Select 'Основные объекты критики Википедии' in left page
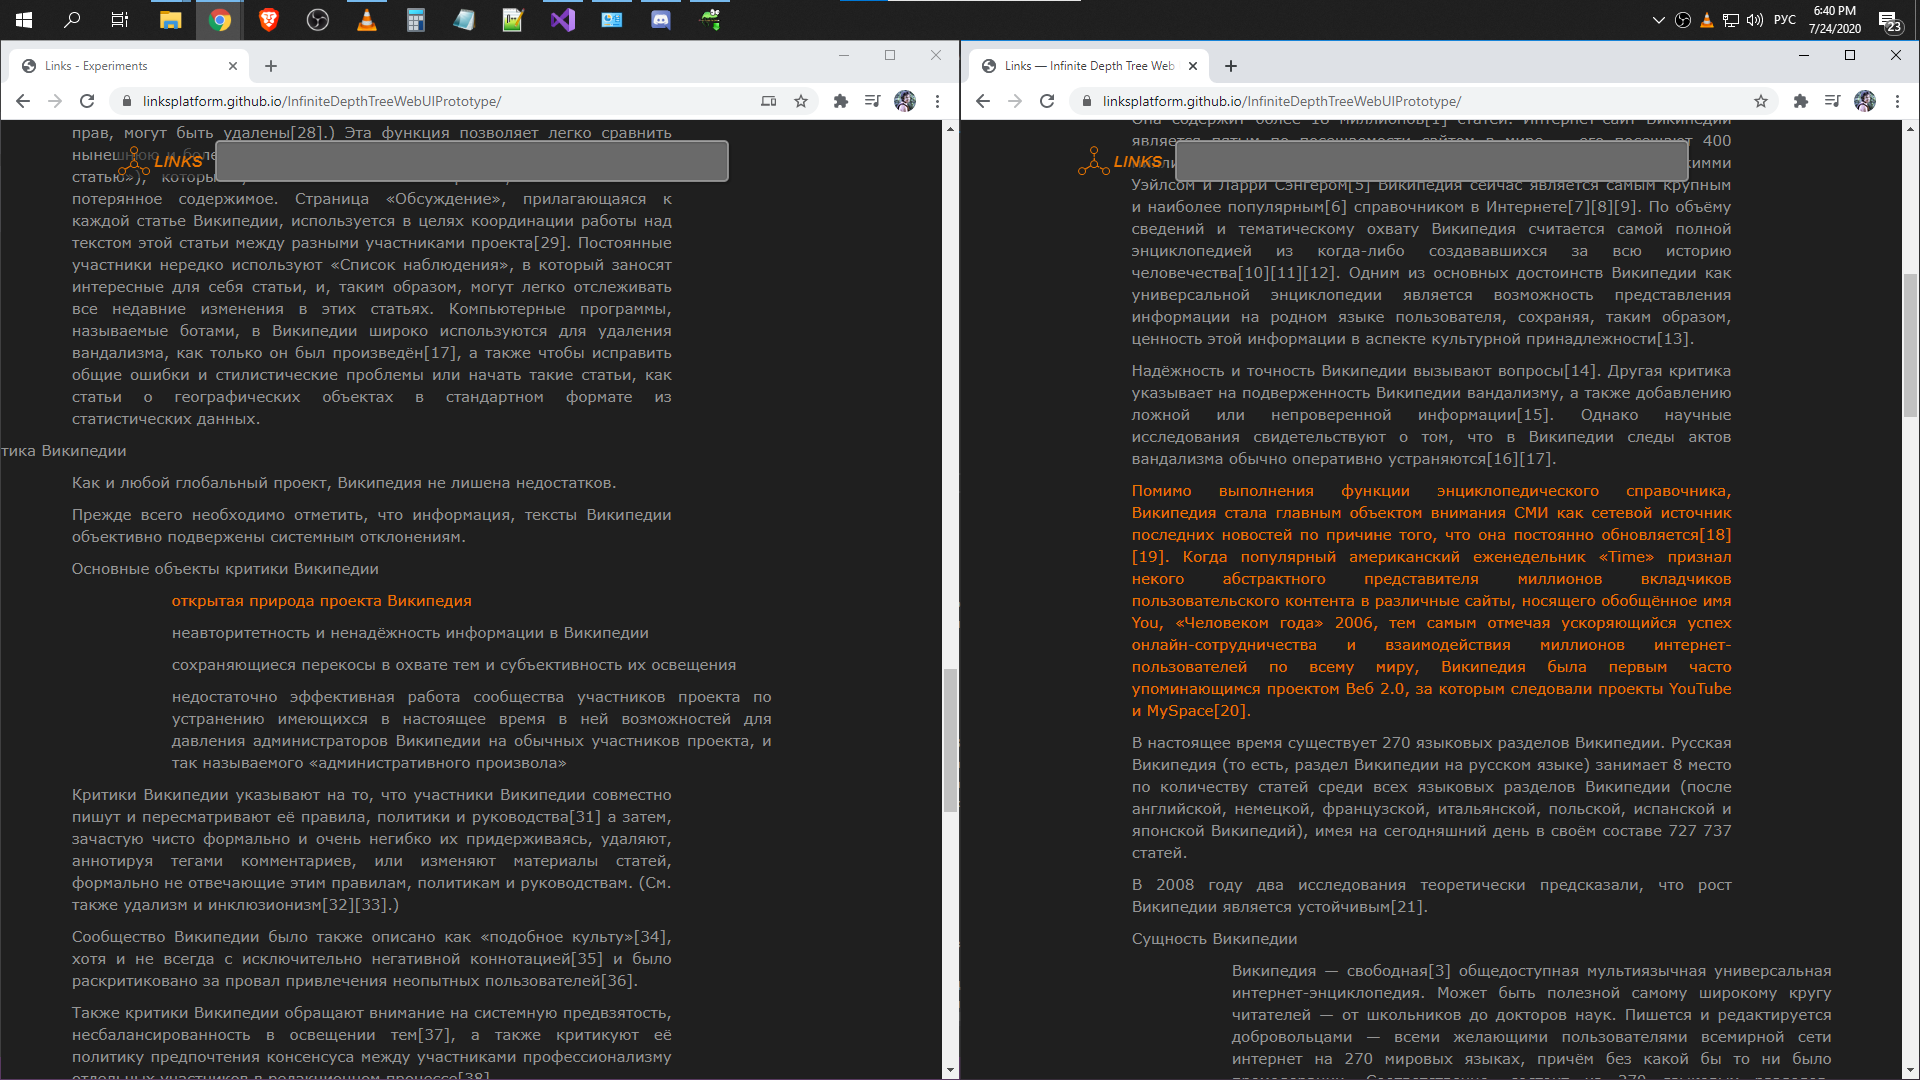This screenshot has width=1920, height=1080. [x=225, y=569]
